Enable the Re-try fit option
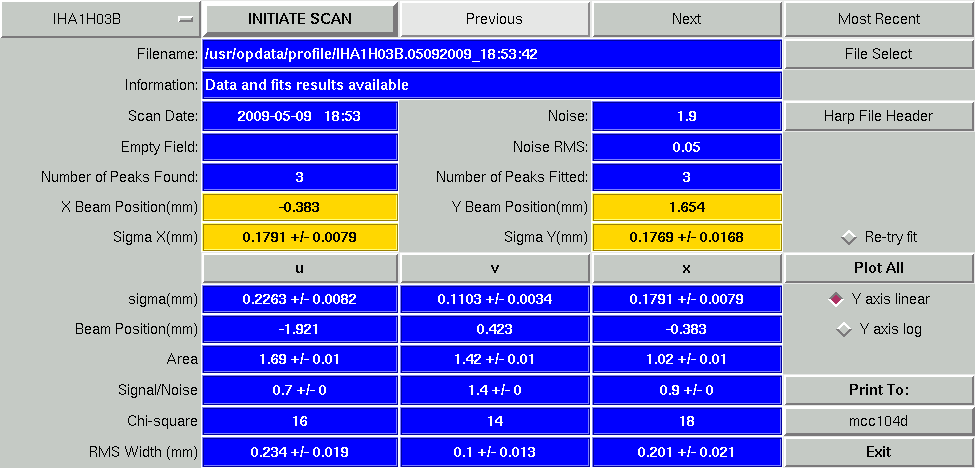The image size is (975, 468). tap(879, 237)
